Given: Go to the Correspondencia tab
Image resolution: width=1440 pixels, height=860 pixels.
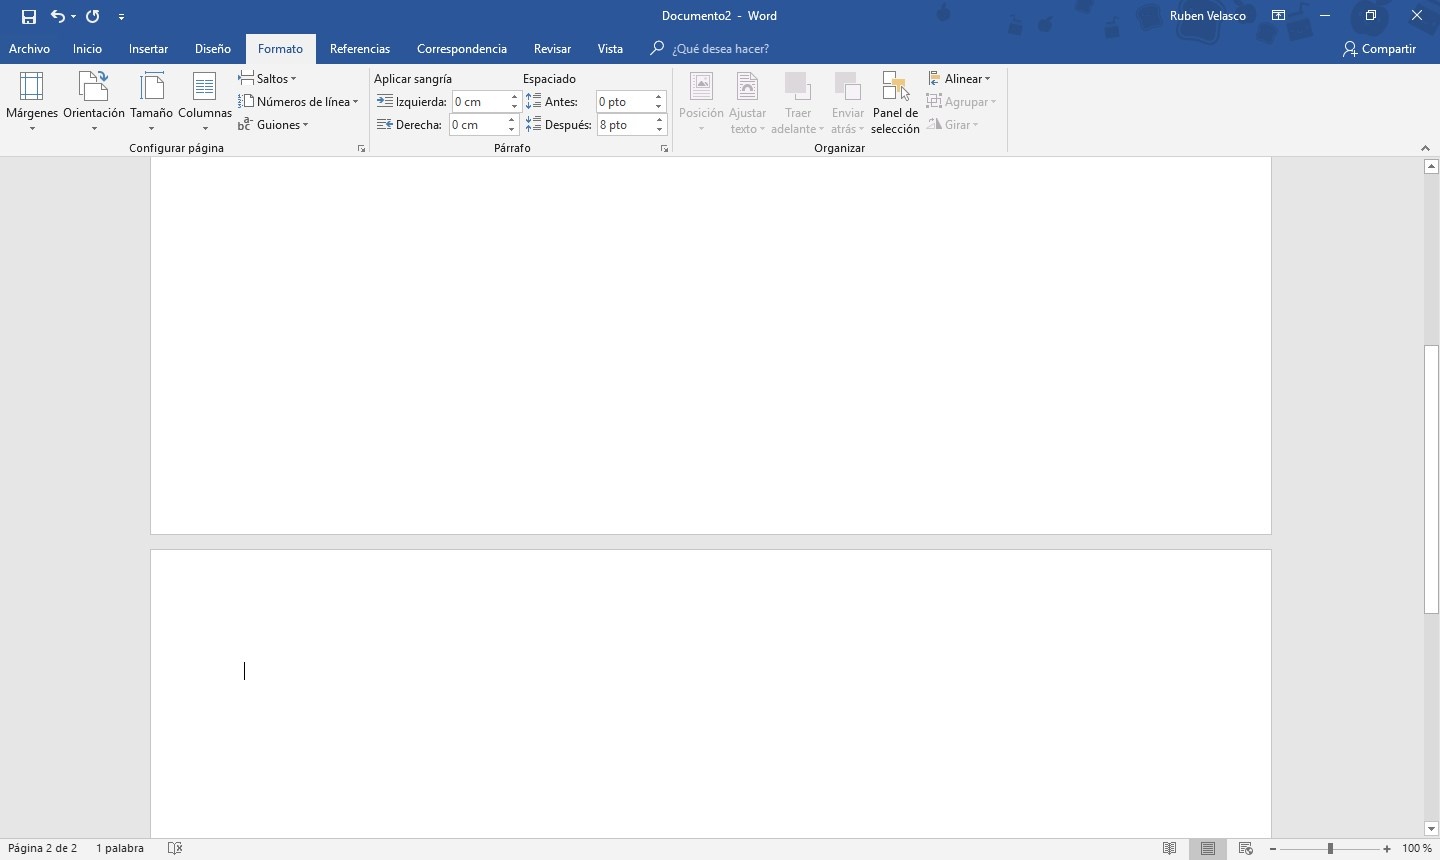Looking at the screenshot, I should (462, 48).
